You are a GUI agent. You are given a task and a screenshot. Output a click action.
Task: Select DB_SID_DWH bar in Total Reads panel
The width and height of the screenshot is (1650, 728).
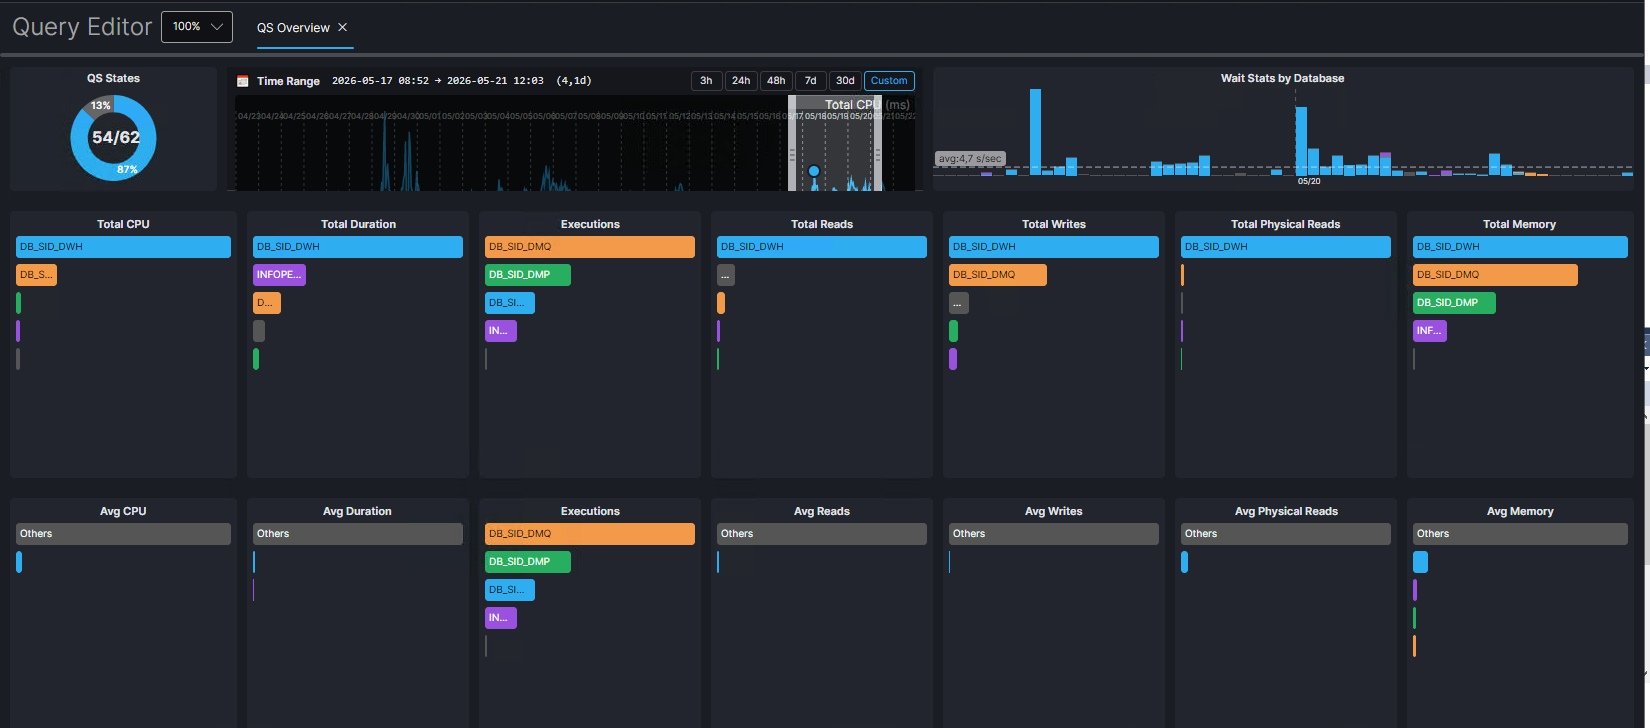tap(822, 247)
